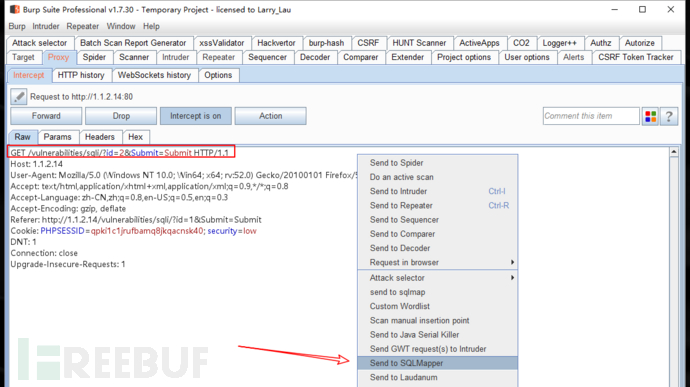
Task: Switch to the CO2 tab
Action: tap(521, 43)
